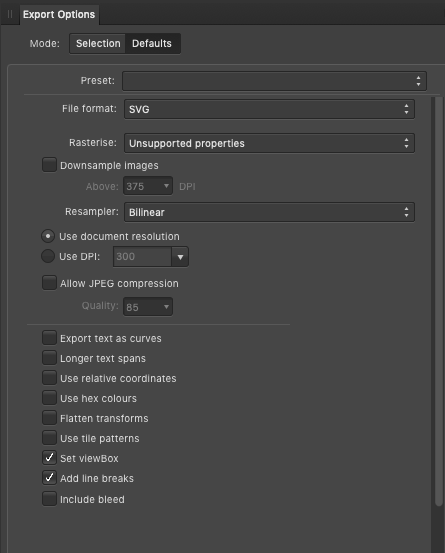Screen dimensions: 445x553
Task: Change the File format SVG dropdown
Action: click(x=269, y=109)
